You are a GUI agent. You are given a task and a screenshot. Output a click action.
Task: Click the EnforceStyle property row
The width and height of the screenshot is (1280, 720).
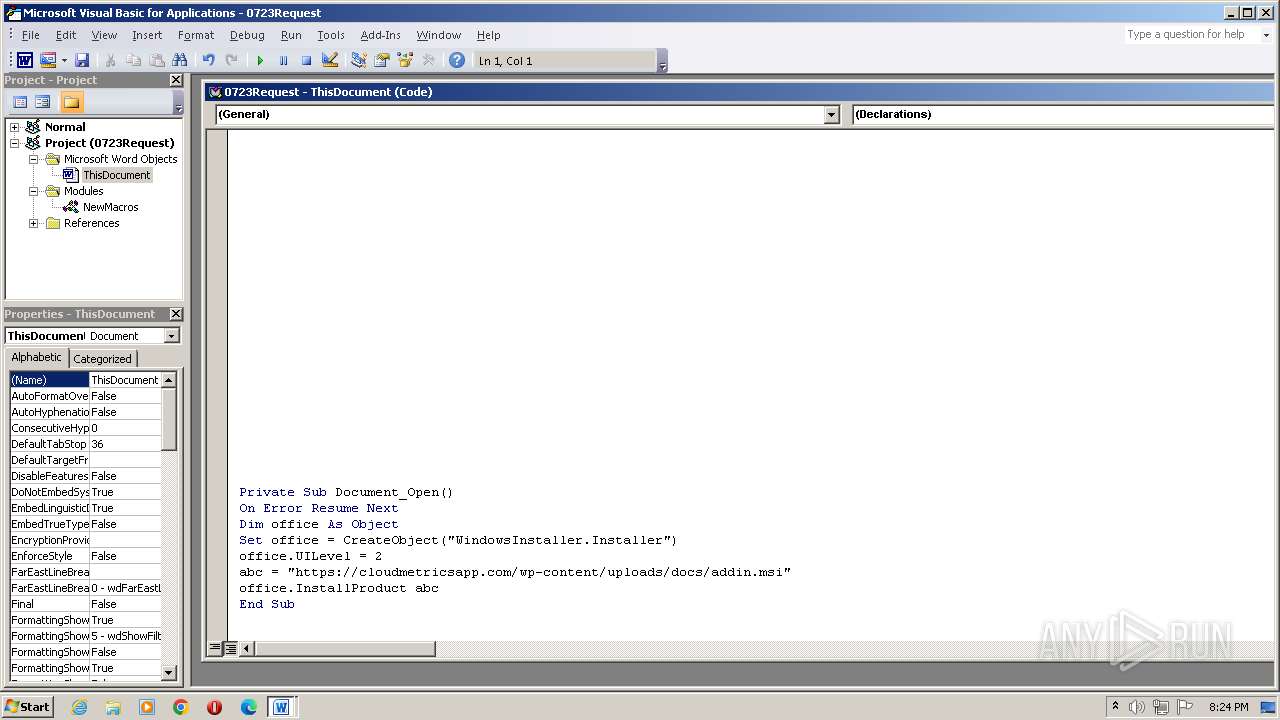(x=85, y=556)
